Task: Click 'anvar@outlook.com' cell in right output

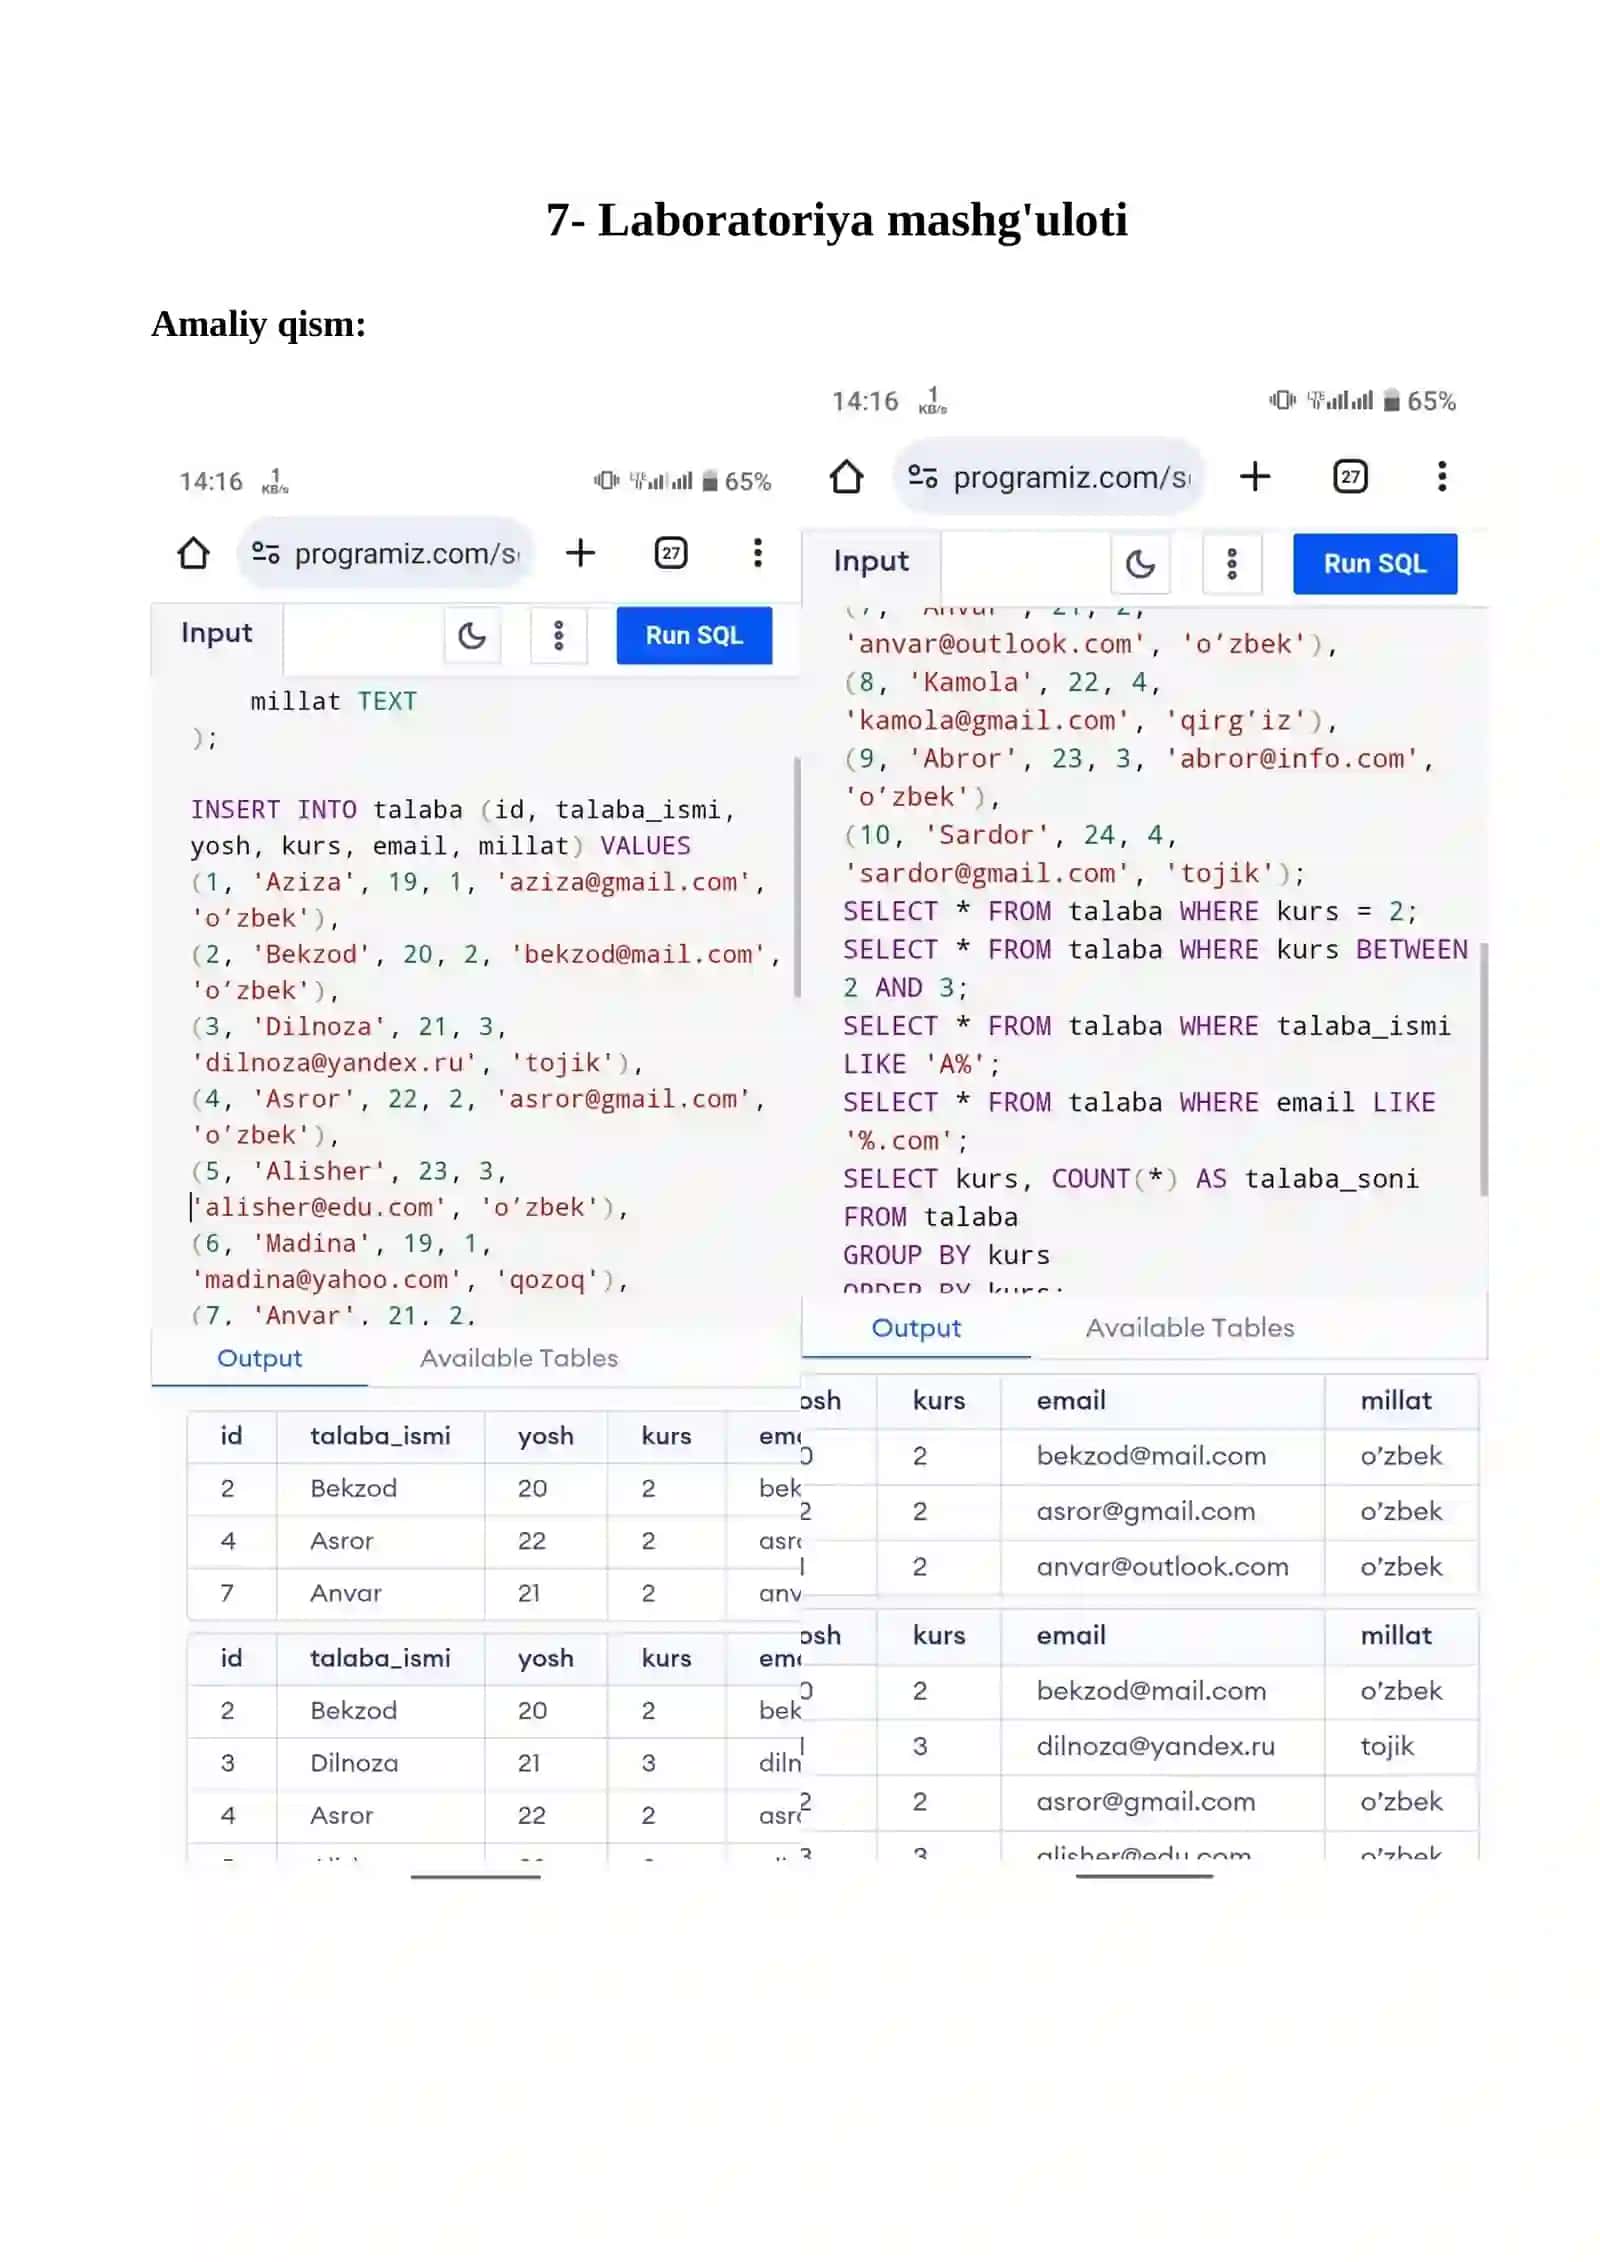Action: point(1162,1567)
